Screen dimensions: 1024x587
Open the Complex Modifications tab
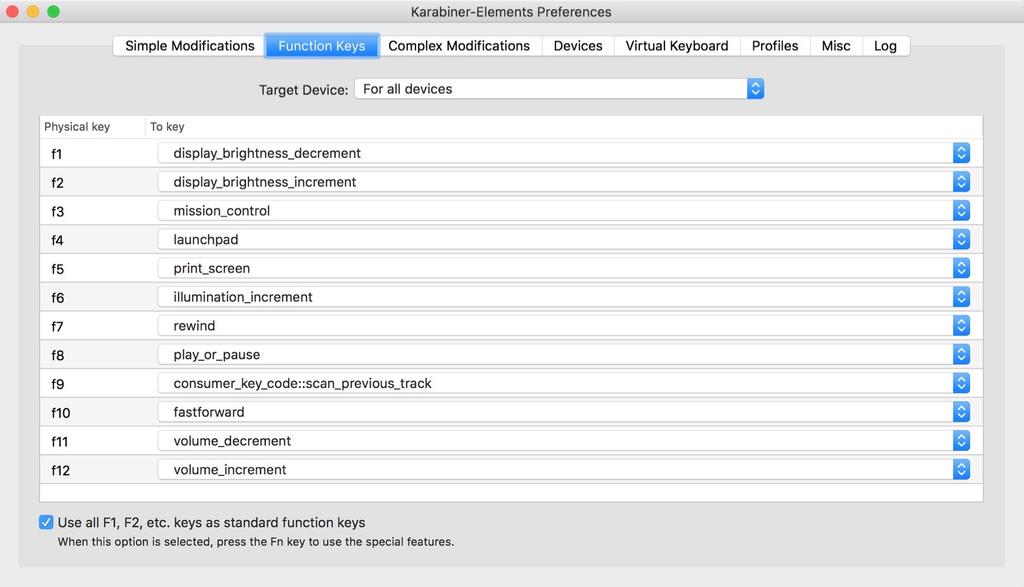[x=459, y=46]
